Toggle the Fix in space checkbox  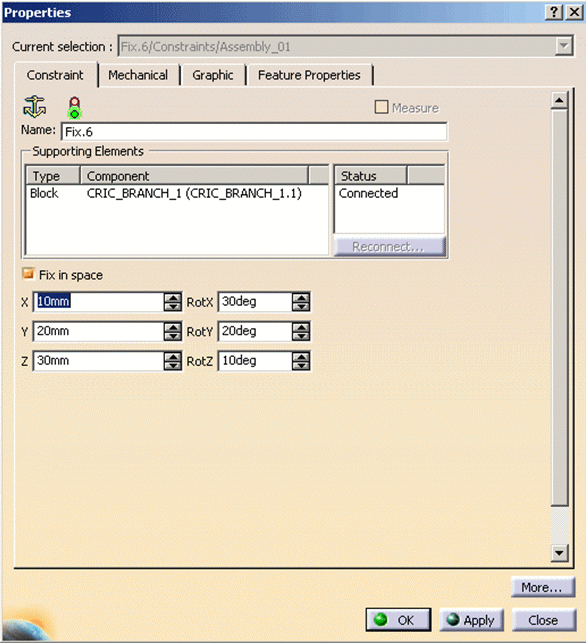point(28,274)
